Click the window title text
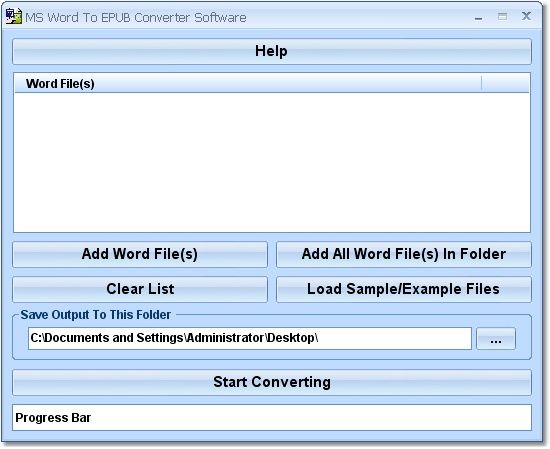Viewport: 550px width, 449px height. tap(136, 17)
